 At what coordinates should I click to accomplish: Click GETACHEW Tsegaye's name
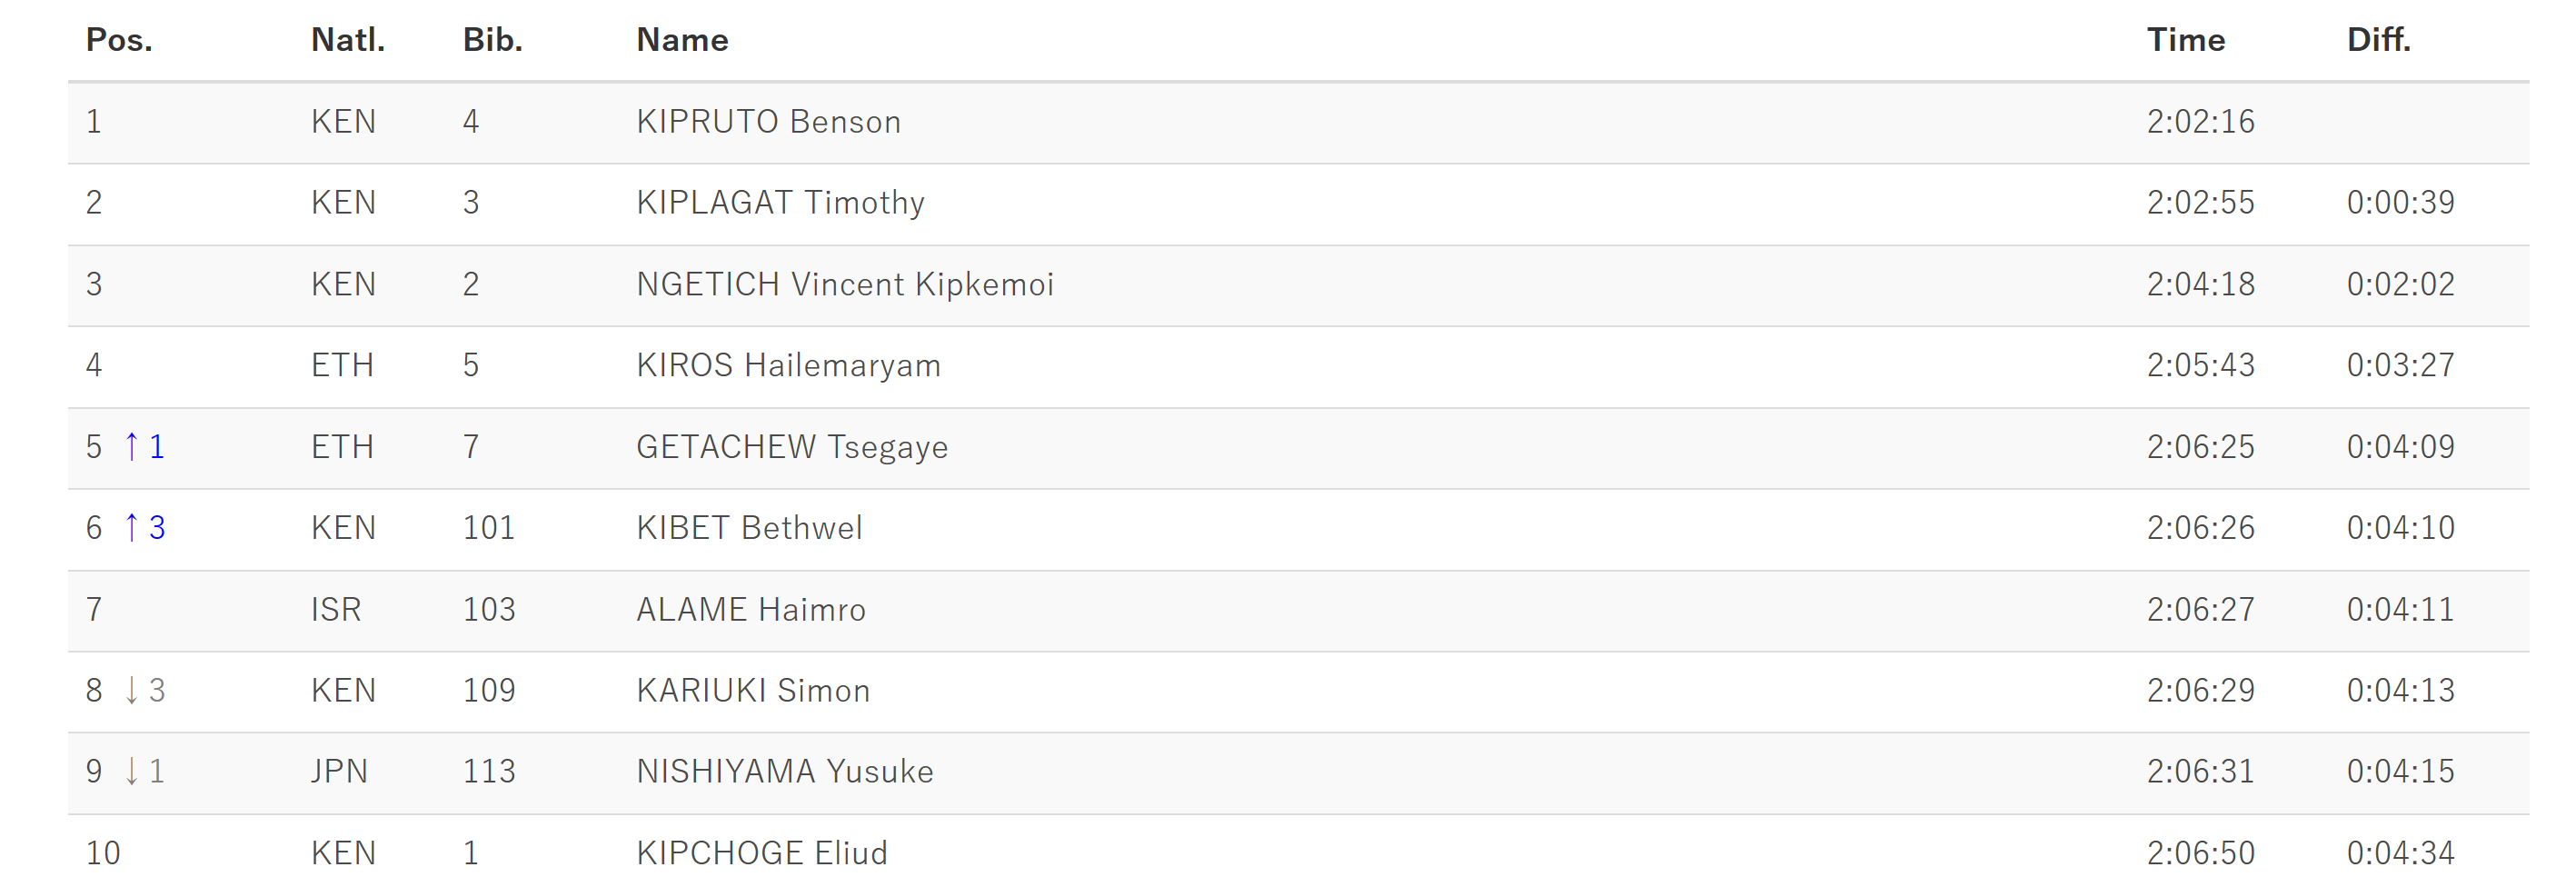(x=792, y=447)
